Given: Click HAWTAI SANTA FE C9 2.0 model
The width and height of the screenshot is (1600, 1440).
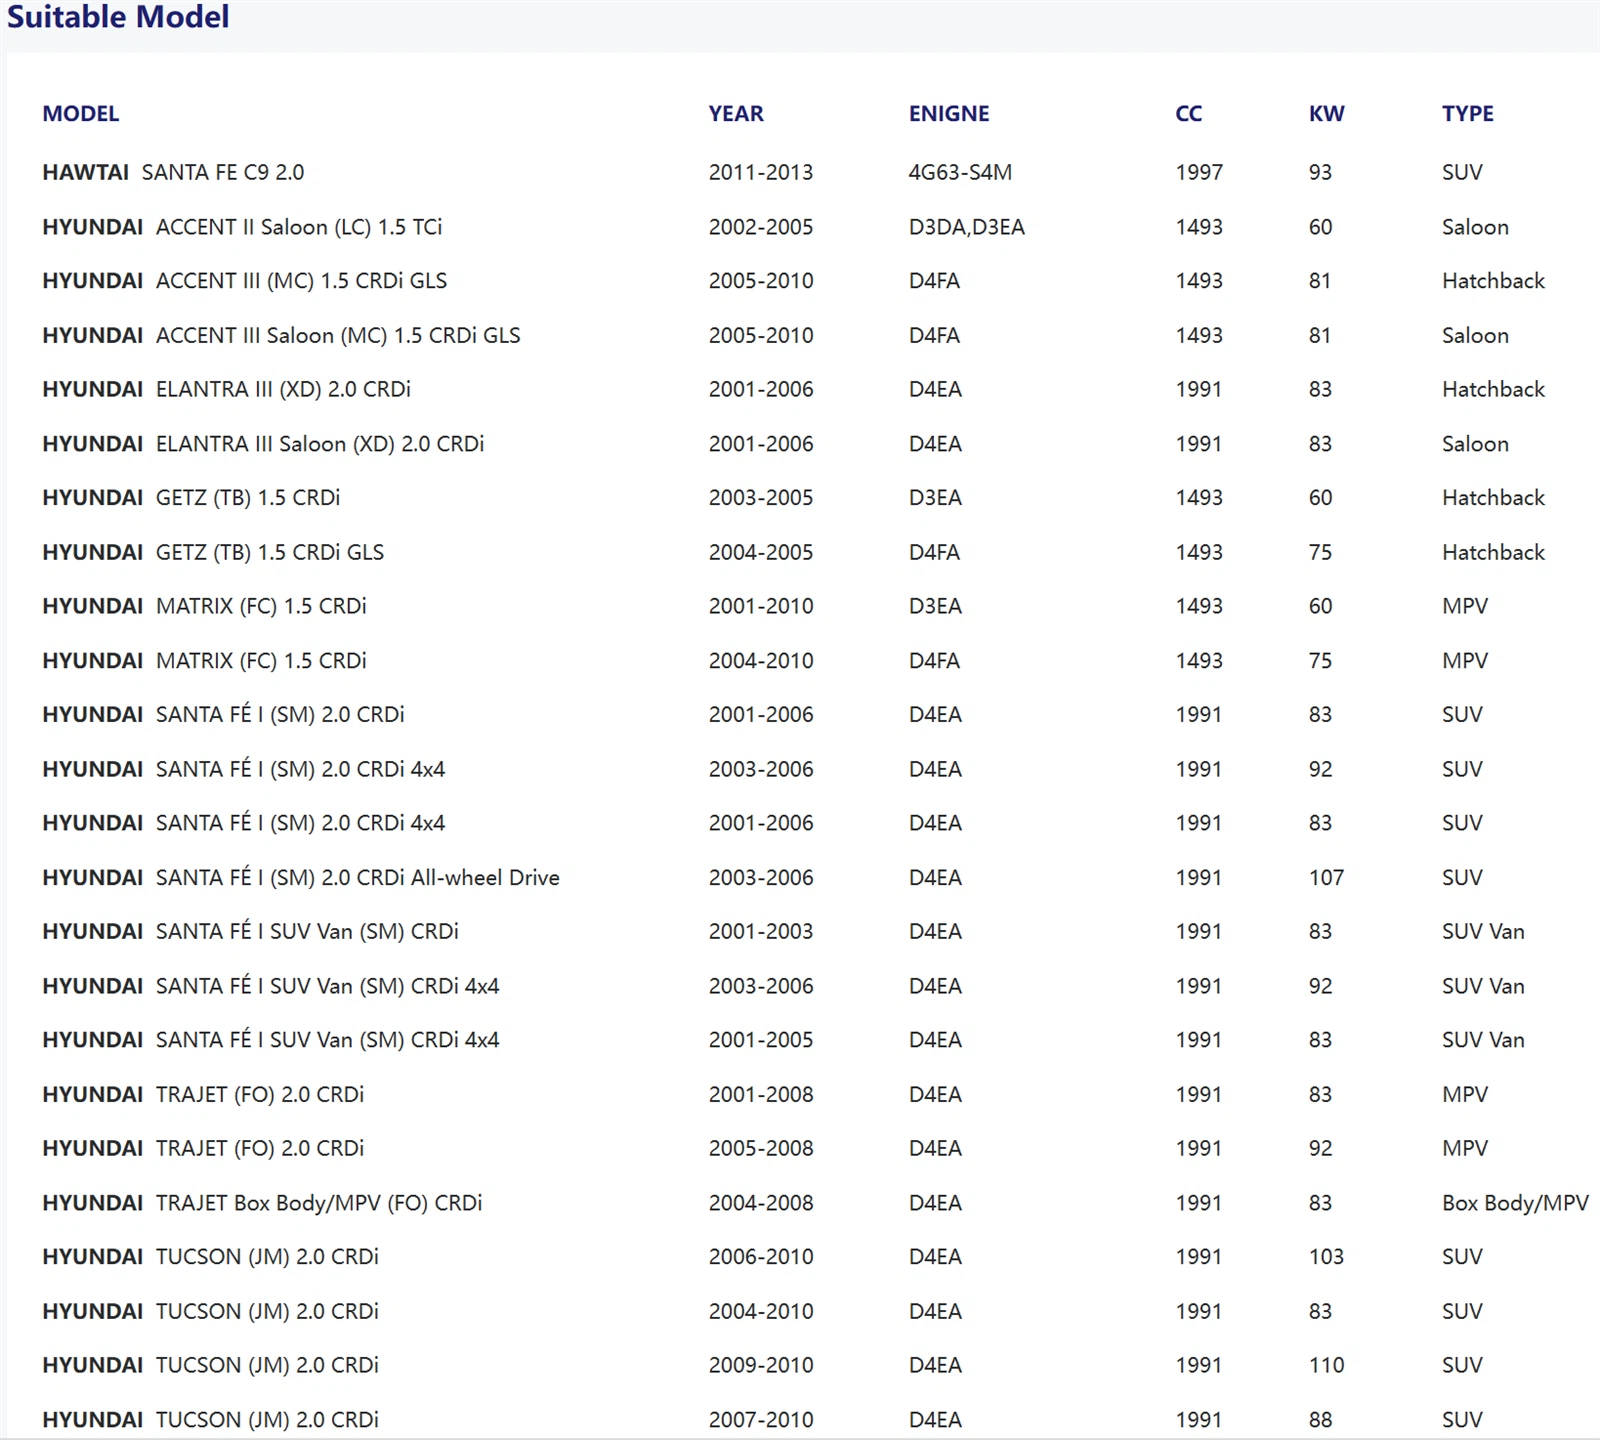Looking at the screenshot, I should pos(173,172).
